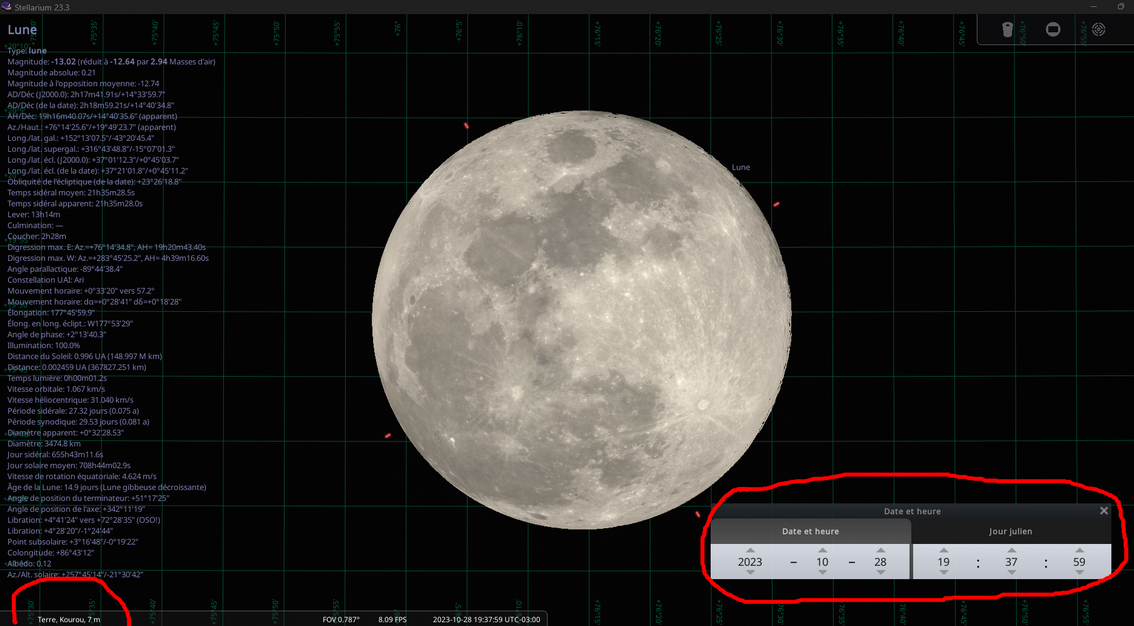
Task: Click the '8.09 FPS' status bar entry
Action: coord(393,619)
